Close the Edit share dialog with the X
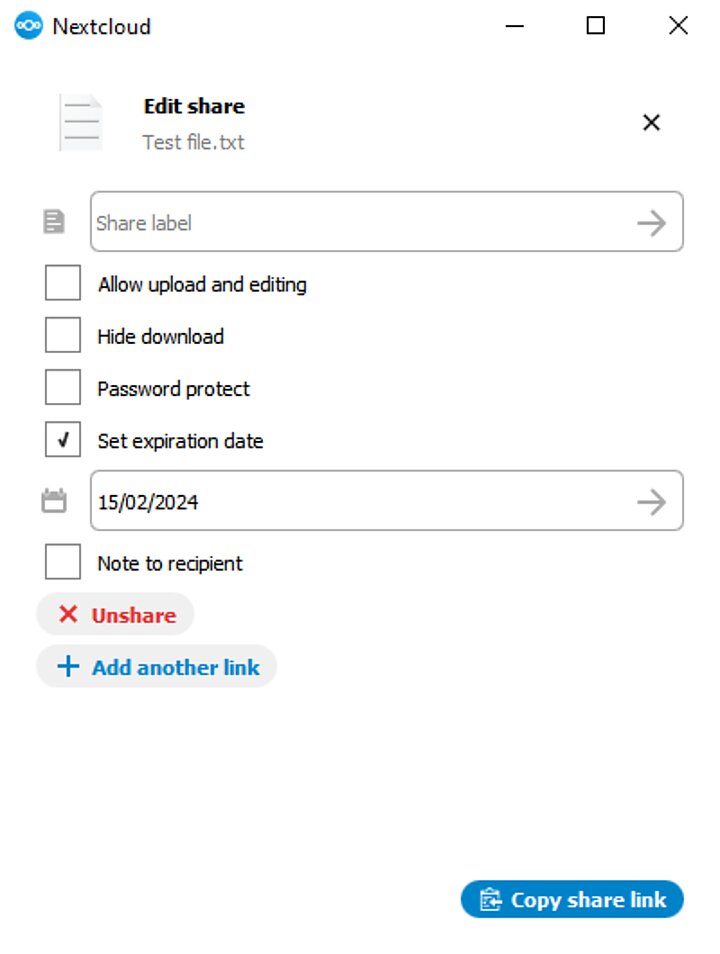 [x=652, y=122]
